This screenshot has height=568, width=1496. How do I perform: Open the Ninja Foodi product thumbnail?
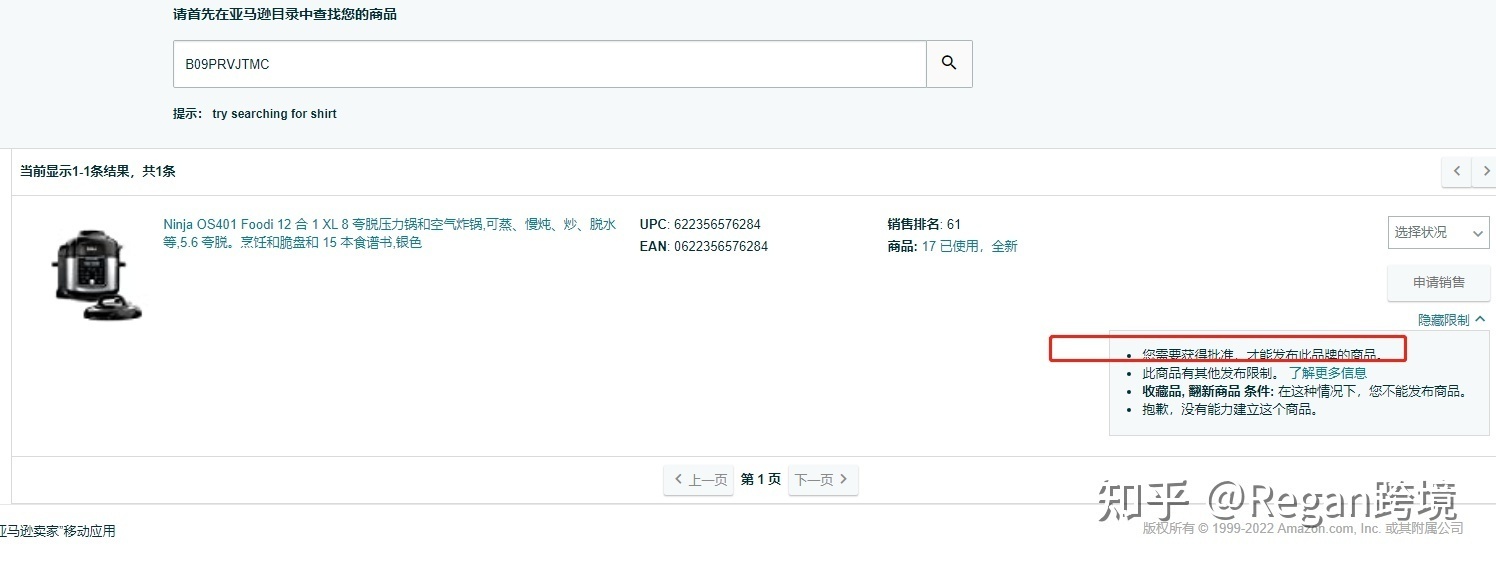pos(96,274)
